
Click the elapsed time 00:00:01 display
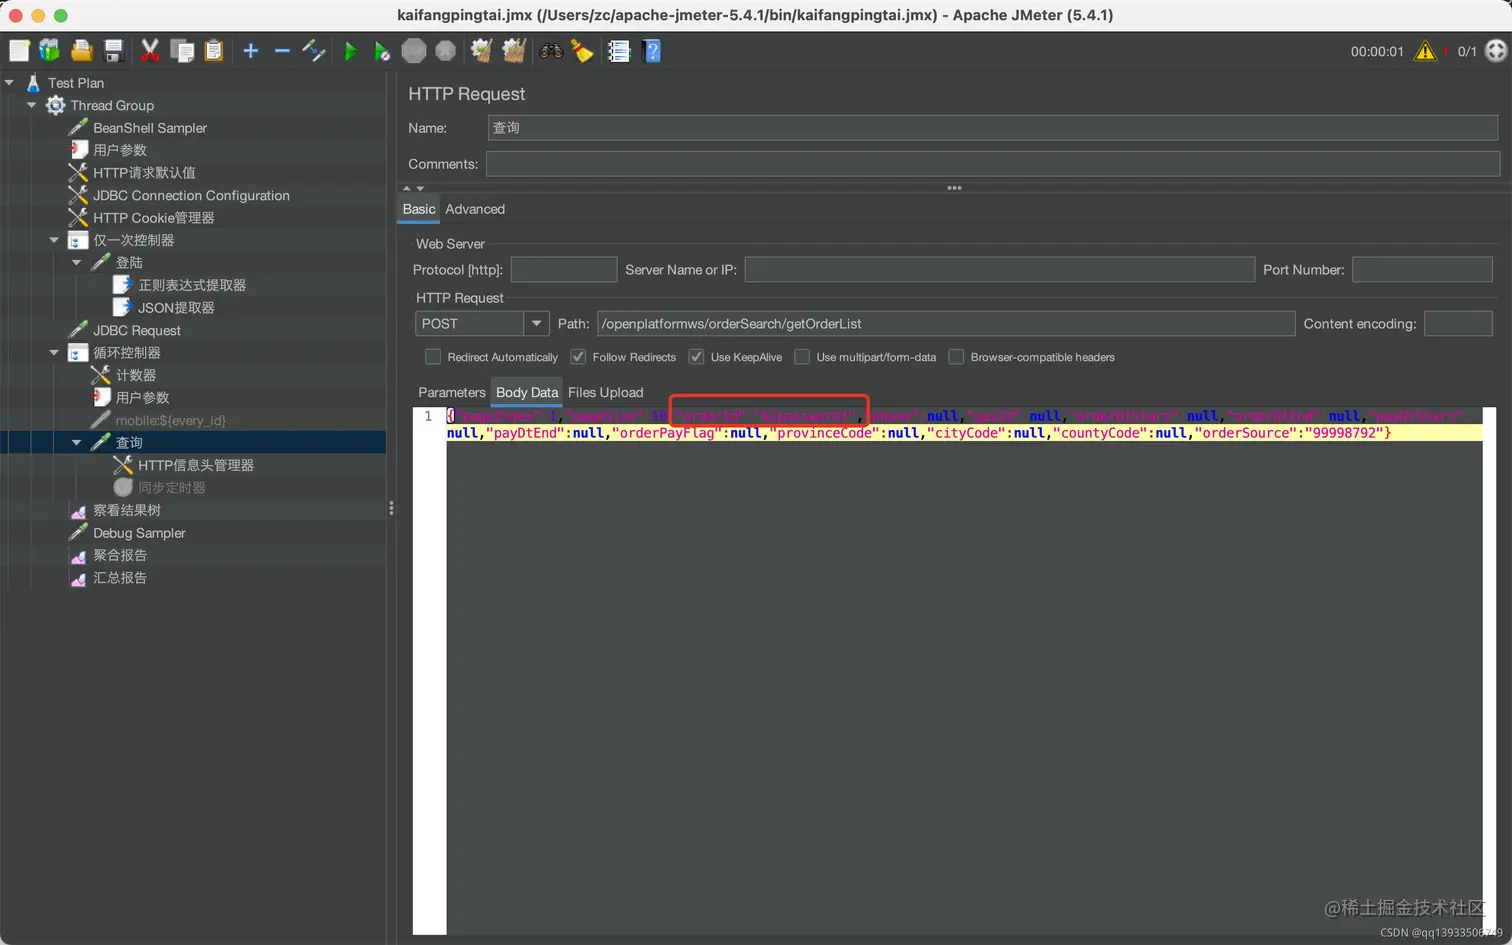1377,51
